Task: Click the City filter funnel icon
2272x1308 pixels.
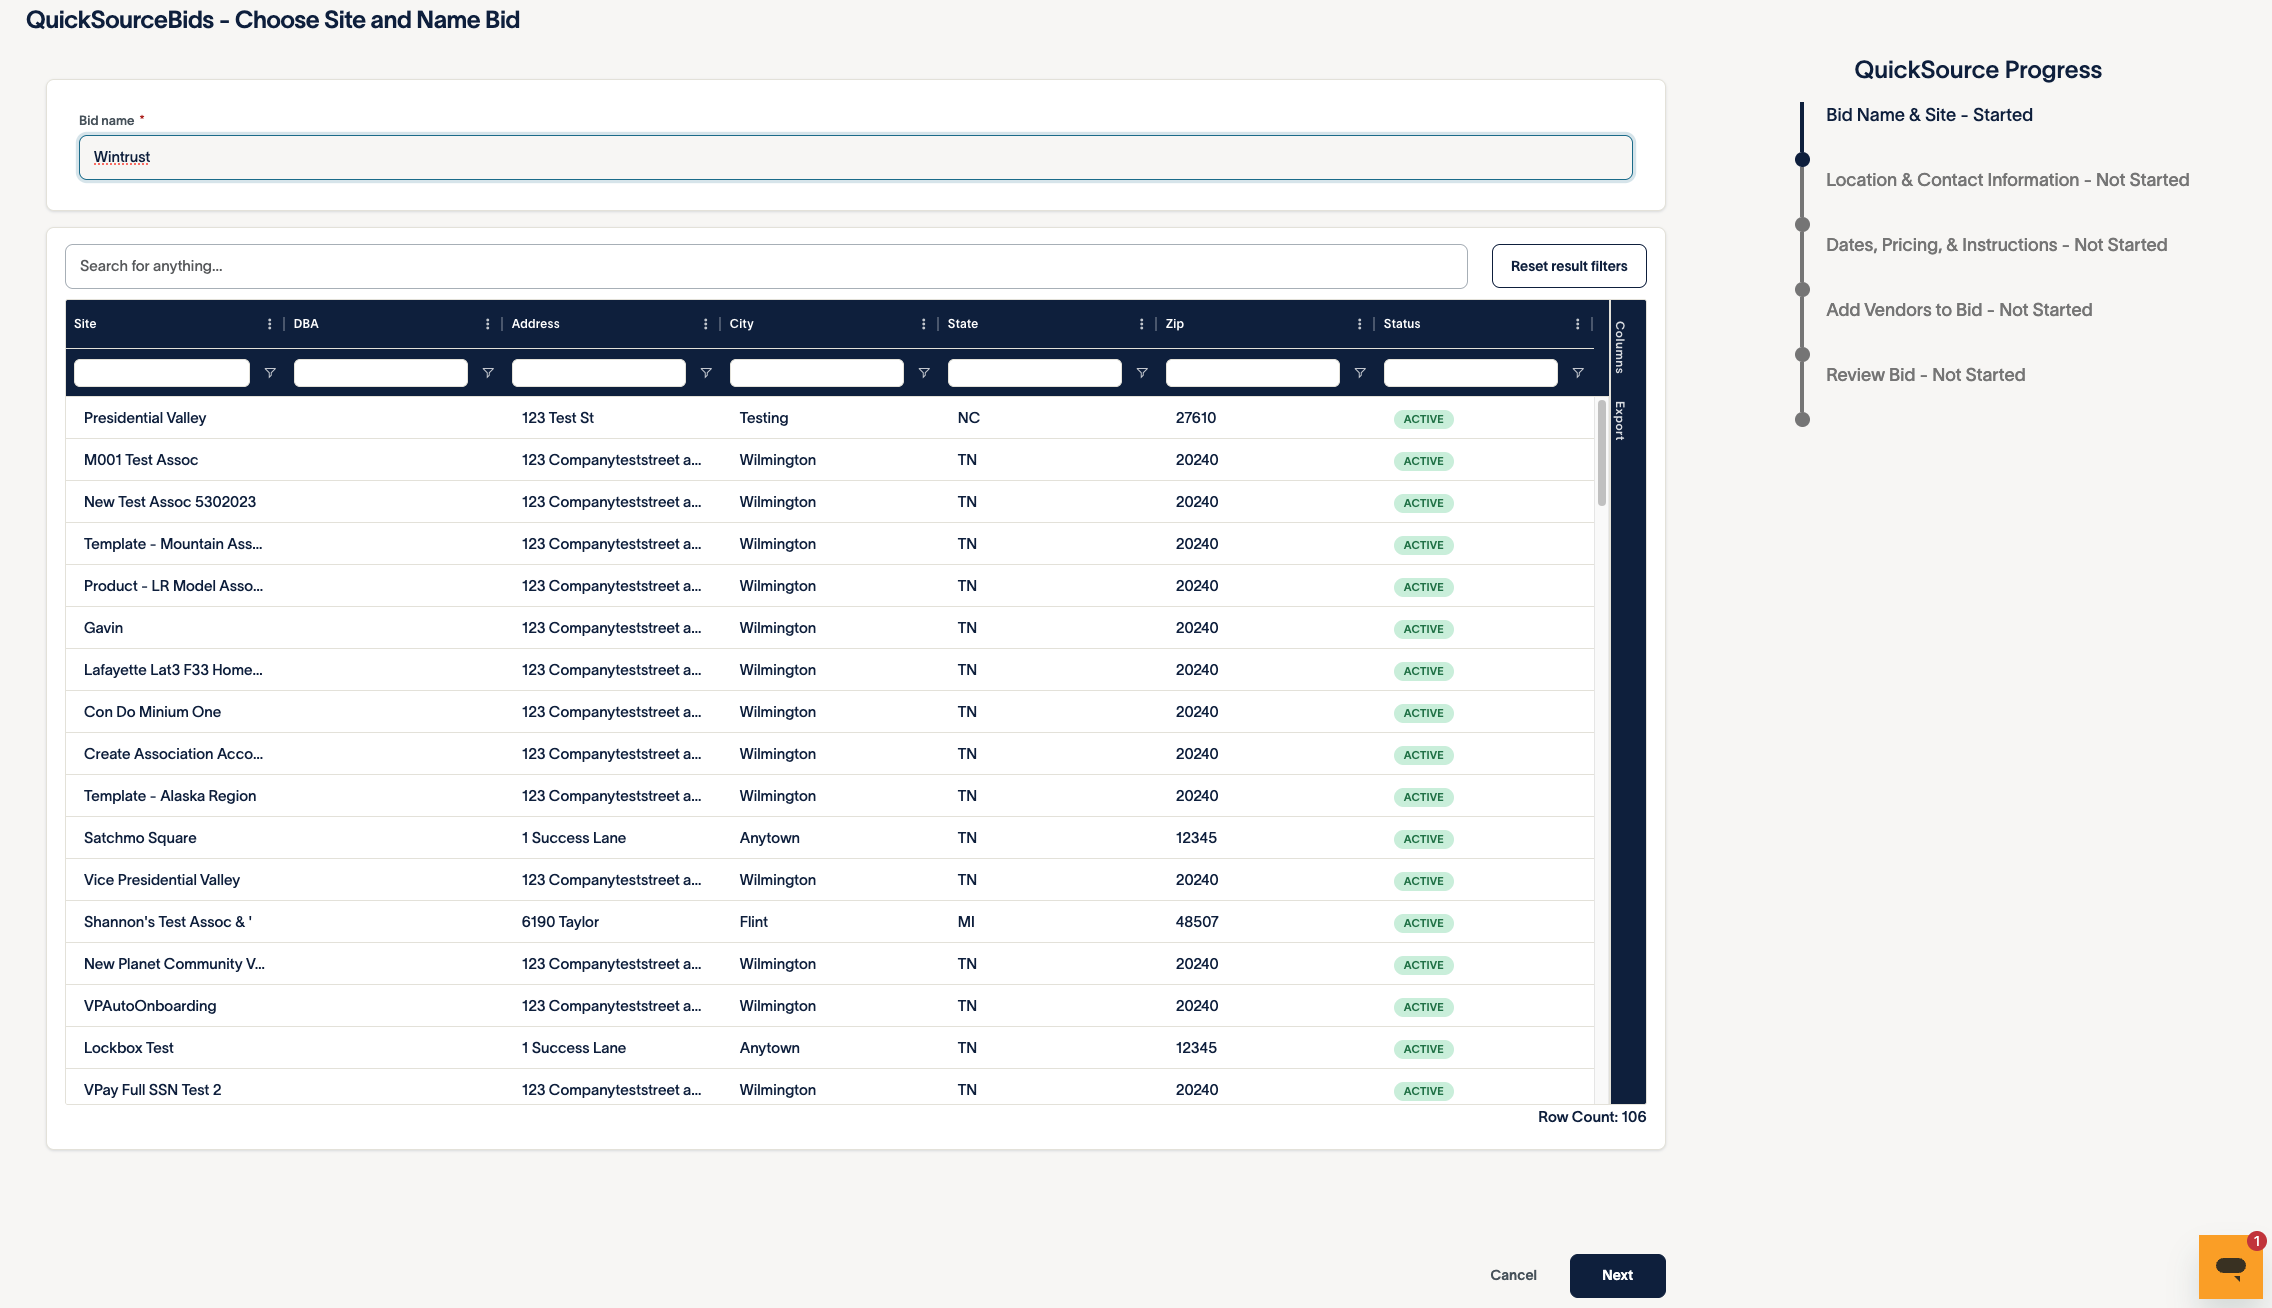Action: point(924,373)
